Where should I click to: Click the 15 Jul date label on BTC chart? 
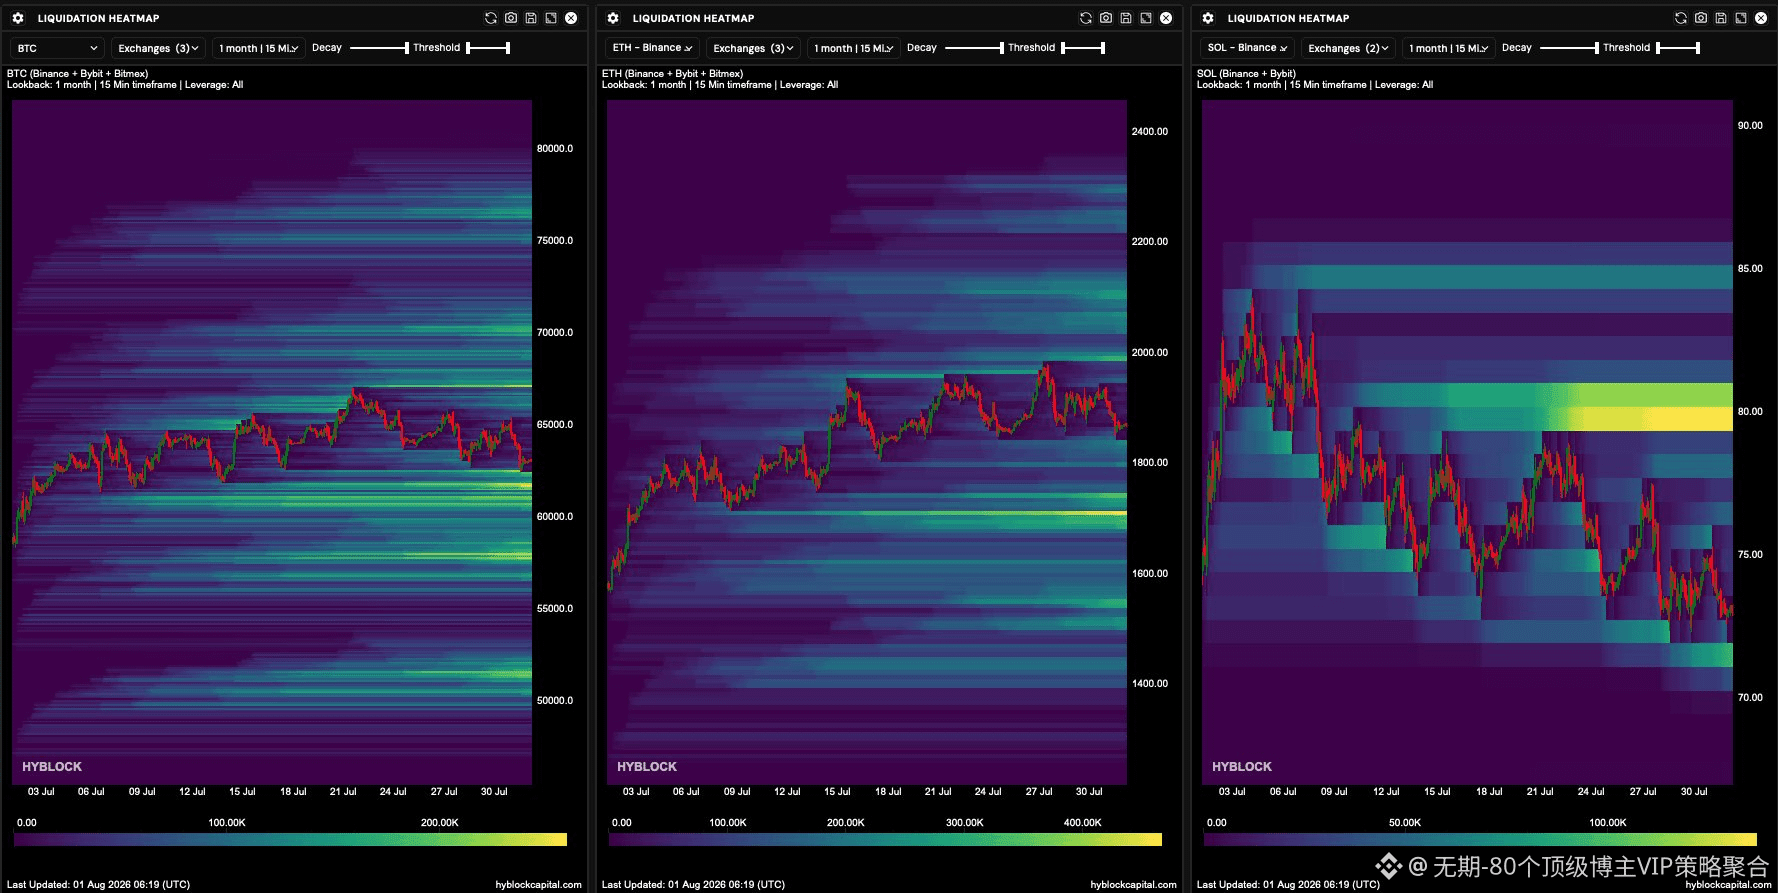tap(242, 792)
